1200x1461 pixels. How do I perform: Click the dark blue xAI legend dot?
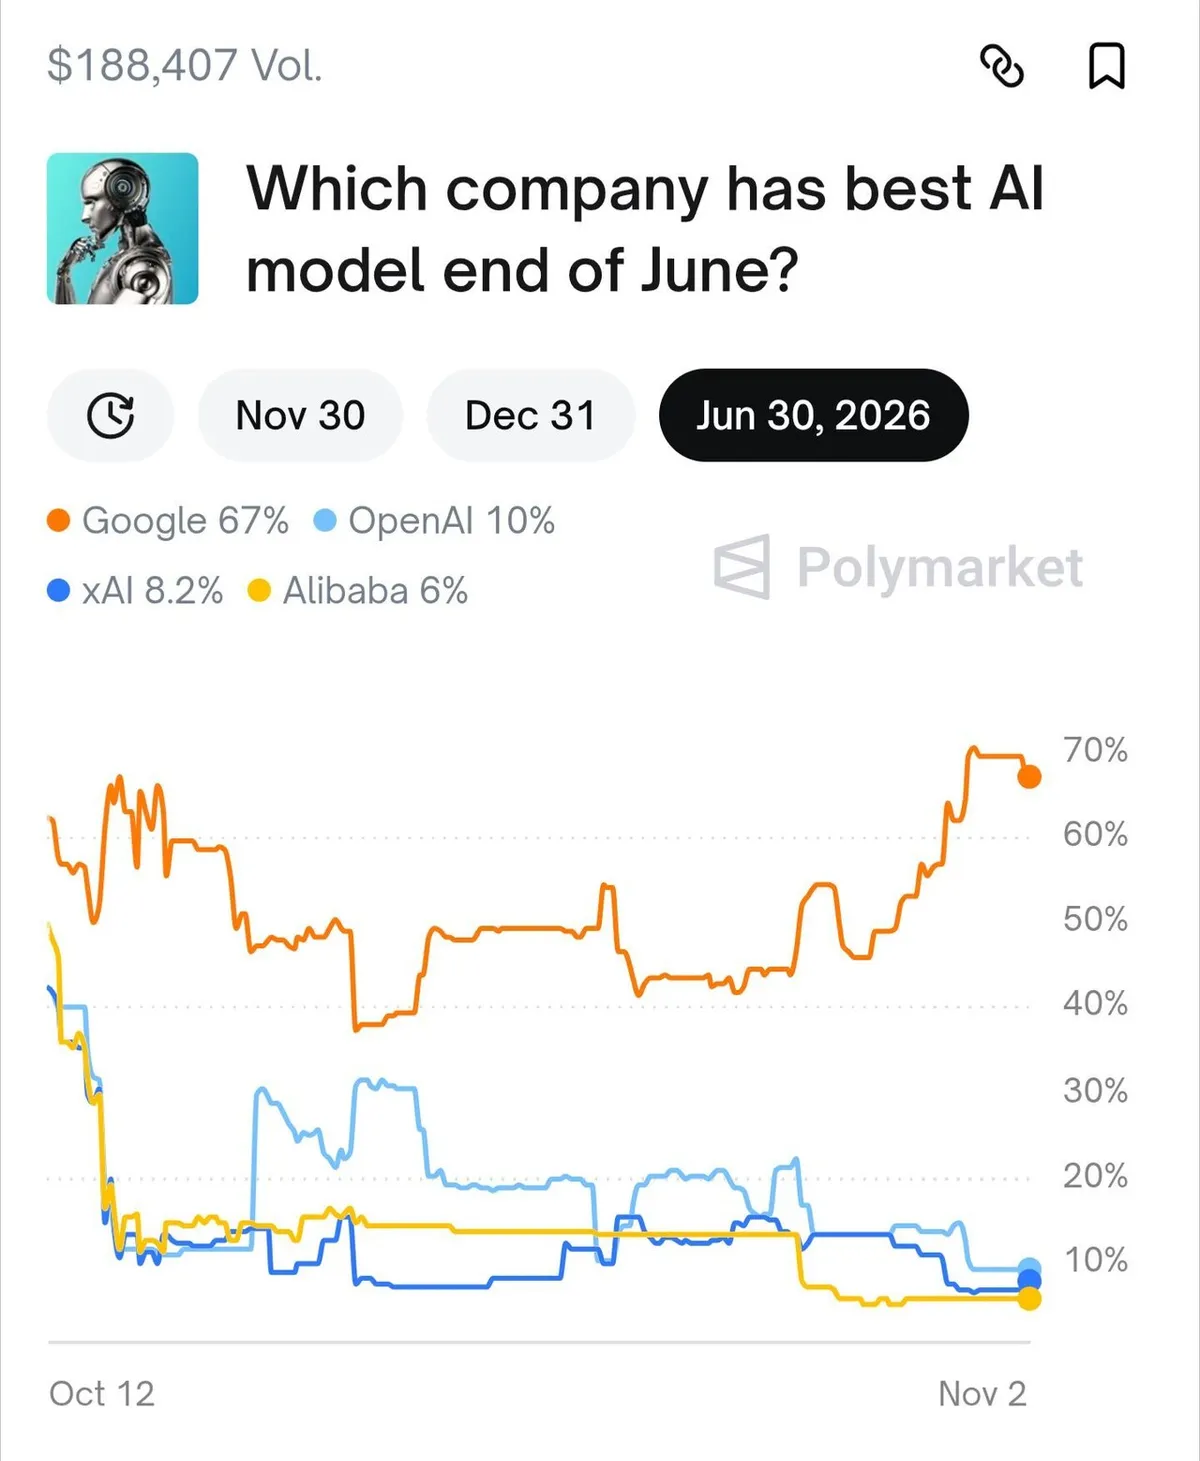[59, 591]
